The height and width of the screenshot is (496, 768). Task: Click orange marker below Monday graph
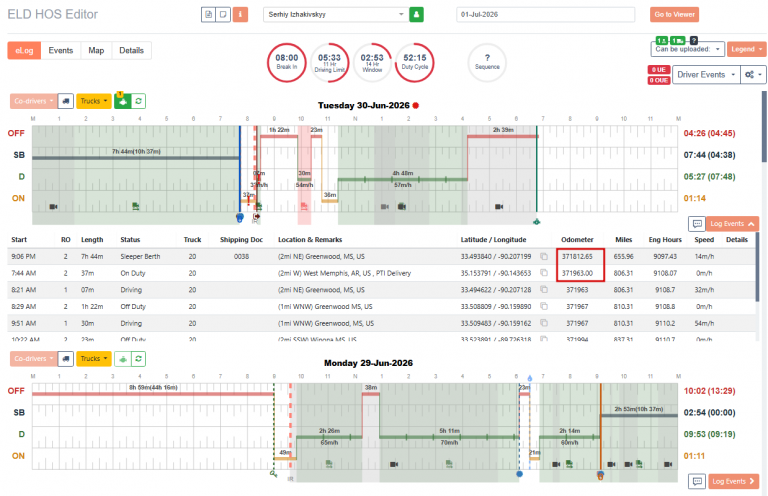click(600, 475)
